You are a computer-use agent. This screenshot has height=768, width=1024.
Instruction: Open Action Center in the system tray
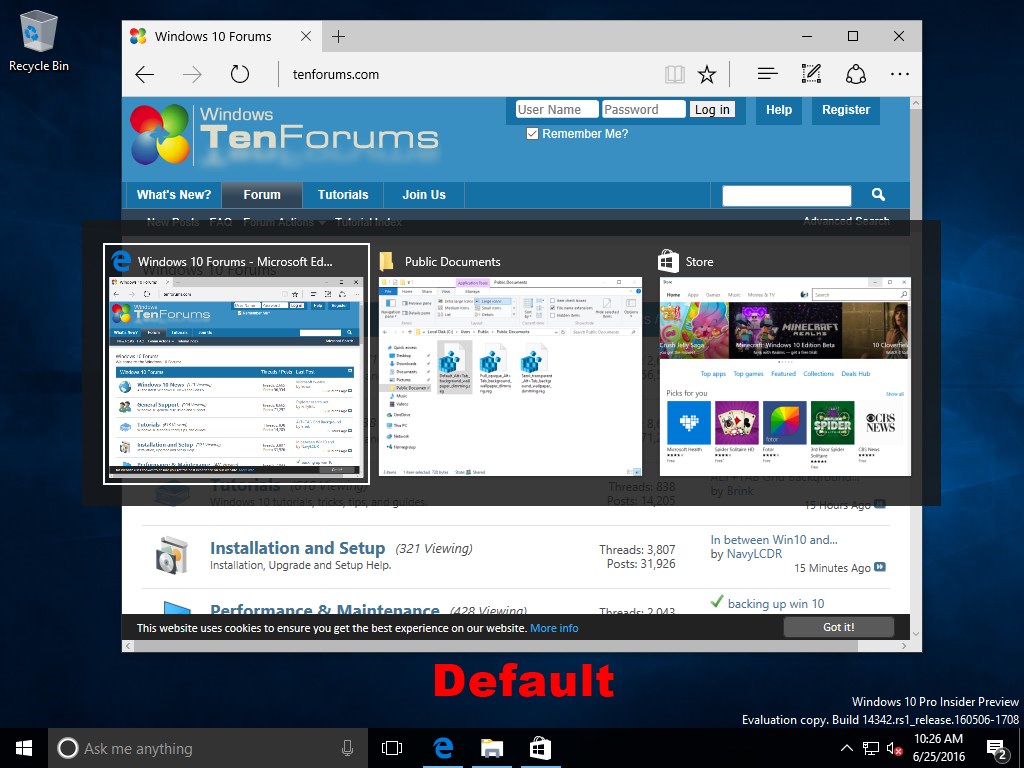[x=995, y=747]
